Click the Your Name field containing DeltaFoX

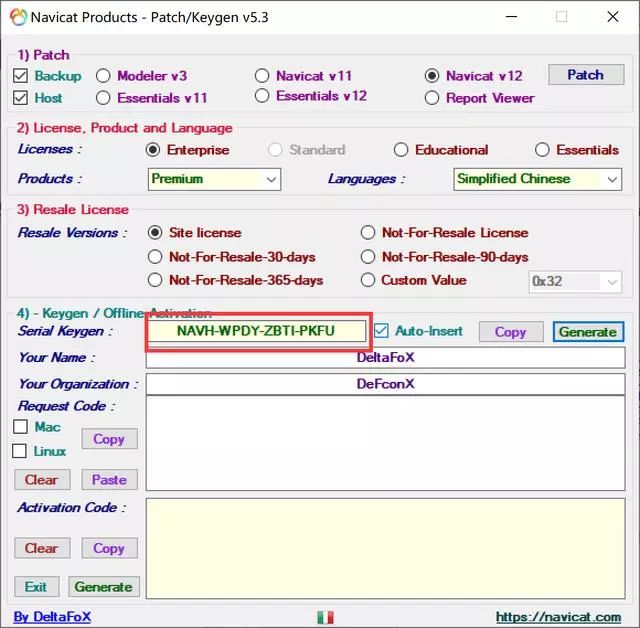click(x=385, y=358)
